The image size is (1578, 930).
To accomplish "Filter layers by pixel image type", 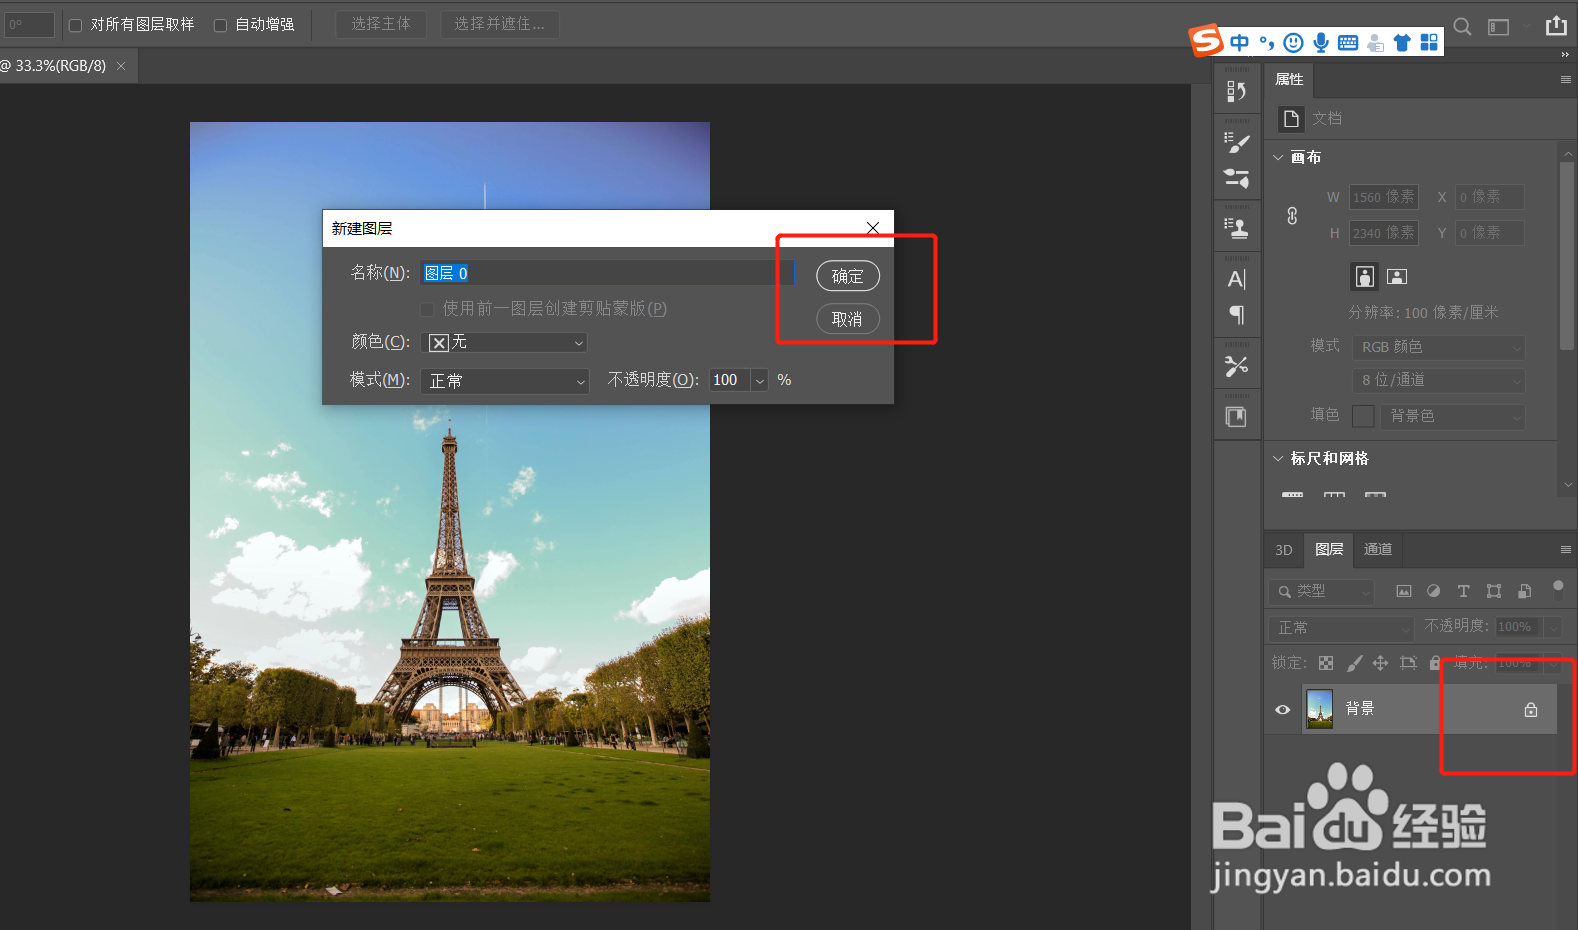I will tap(1404, 591).
